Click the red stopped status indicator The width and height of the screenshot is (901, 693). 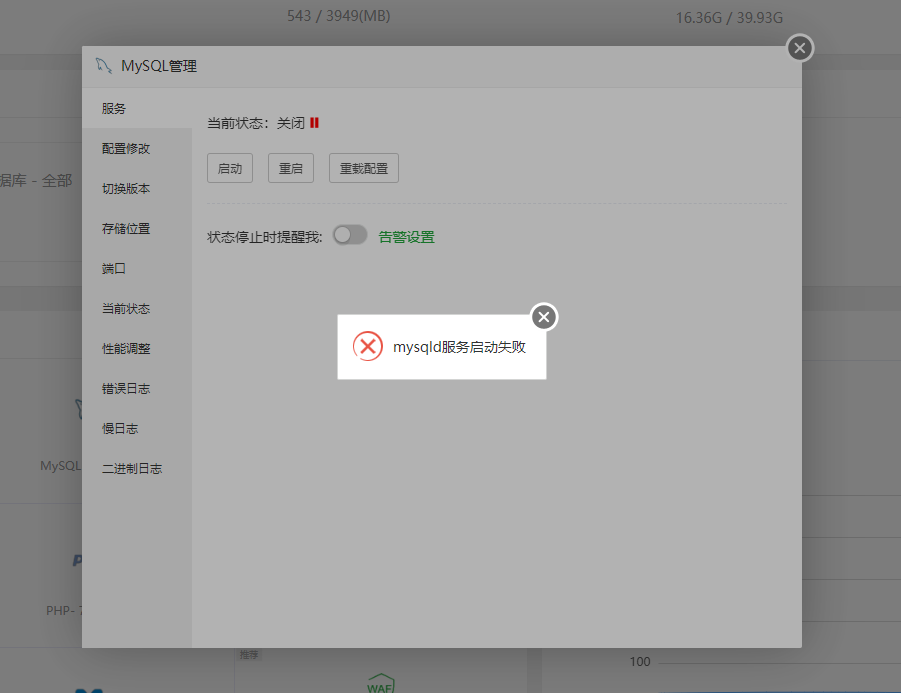314,123
